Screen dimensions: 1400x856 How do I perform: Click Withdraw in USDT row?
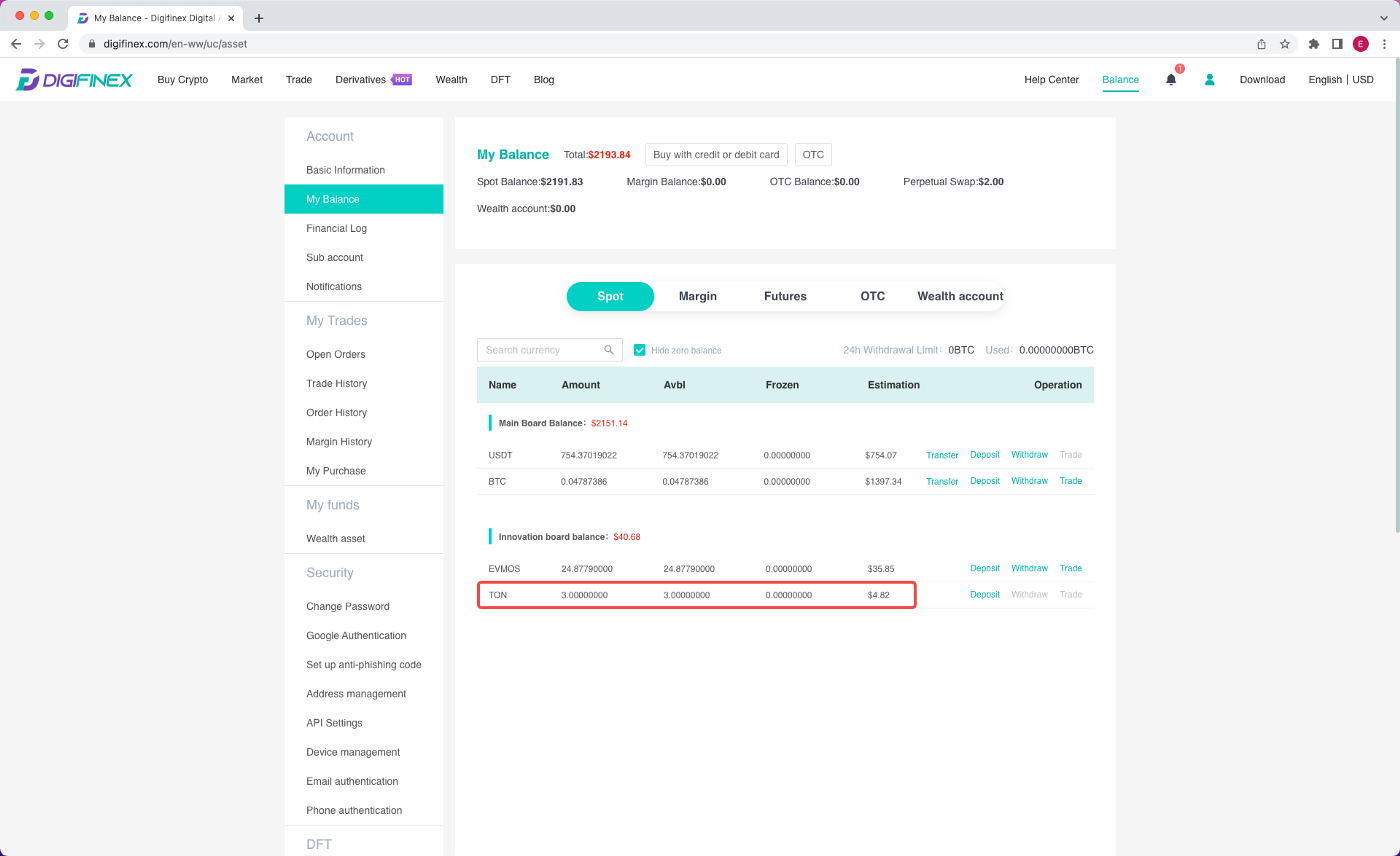click(x=1029, y=455)
